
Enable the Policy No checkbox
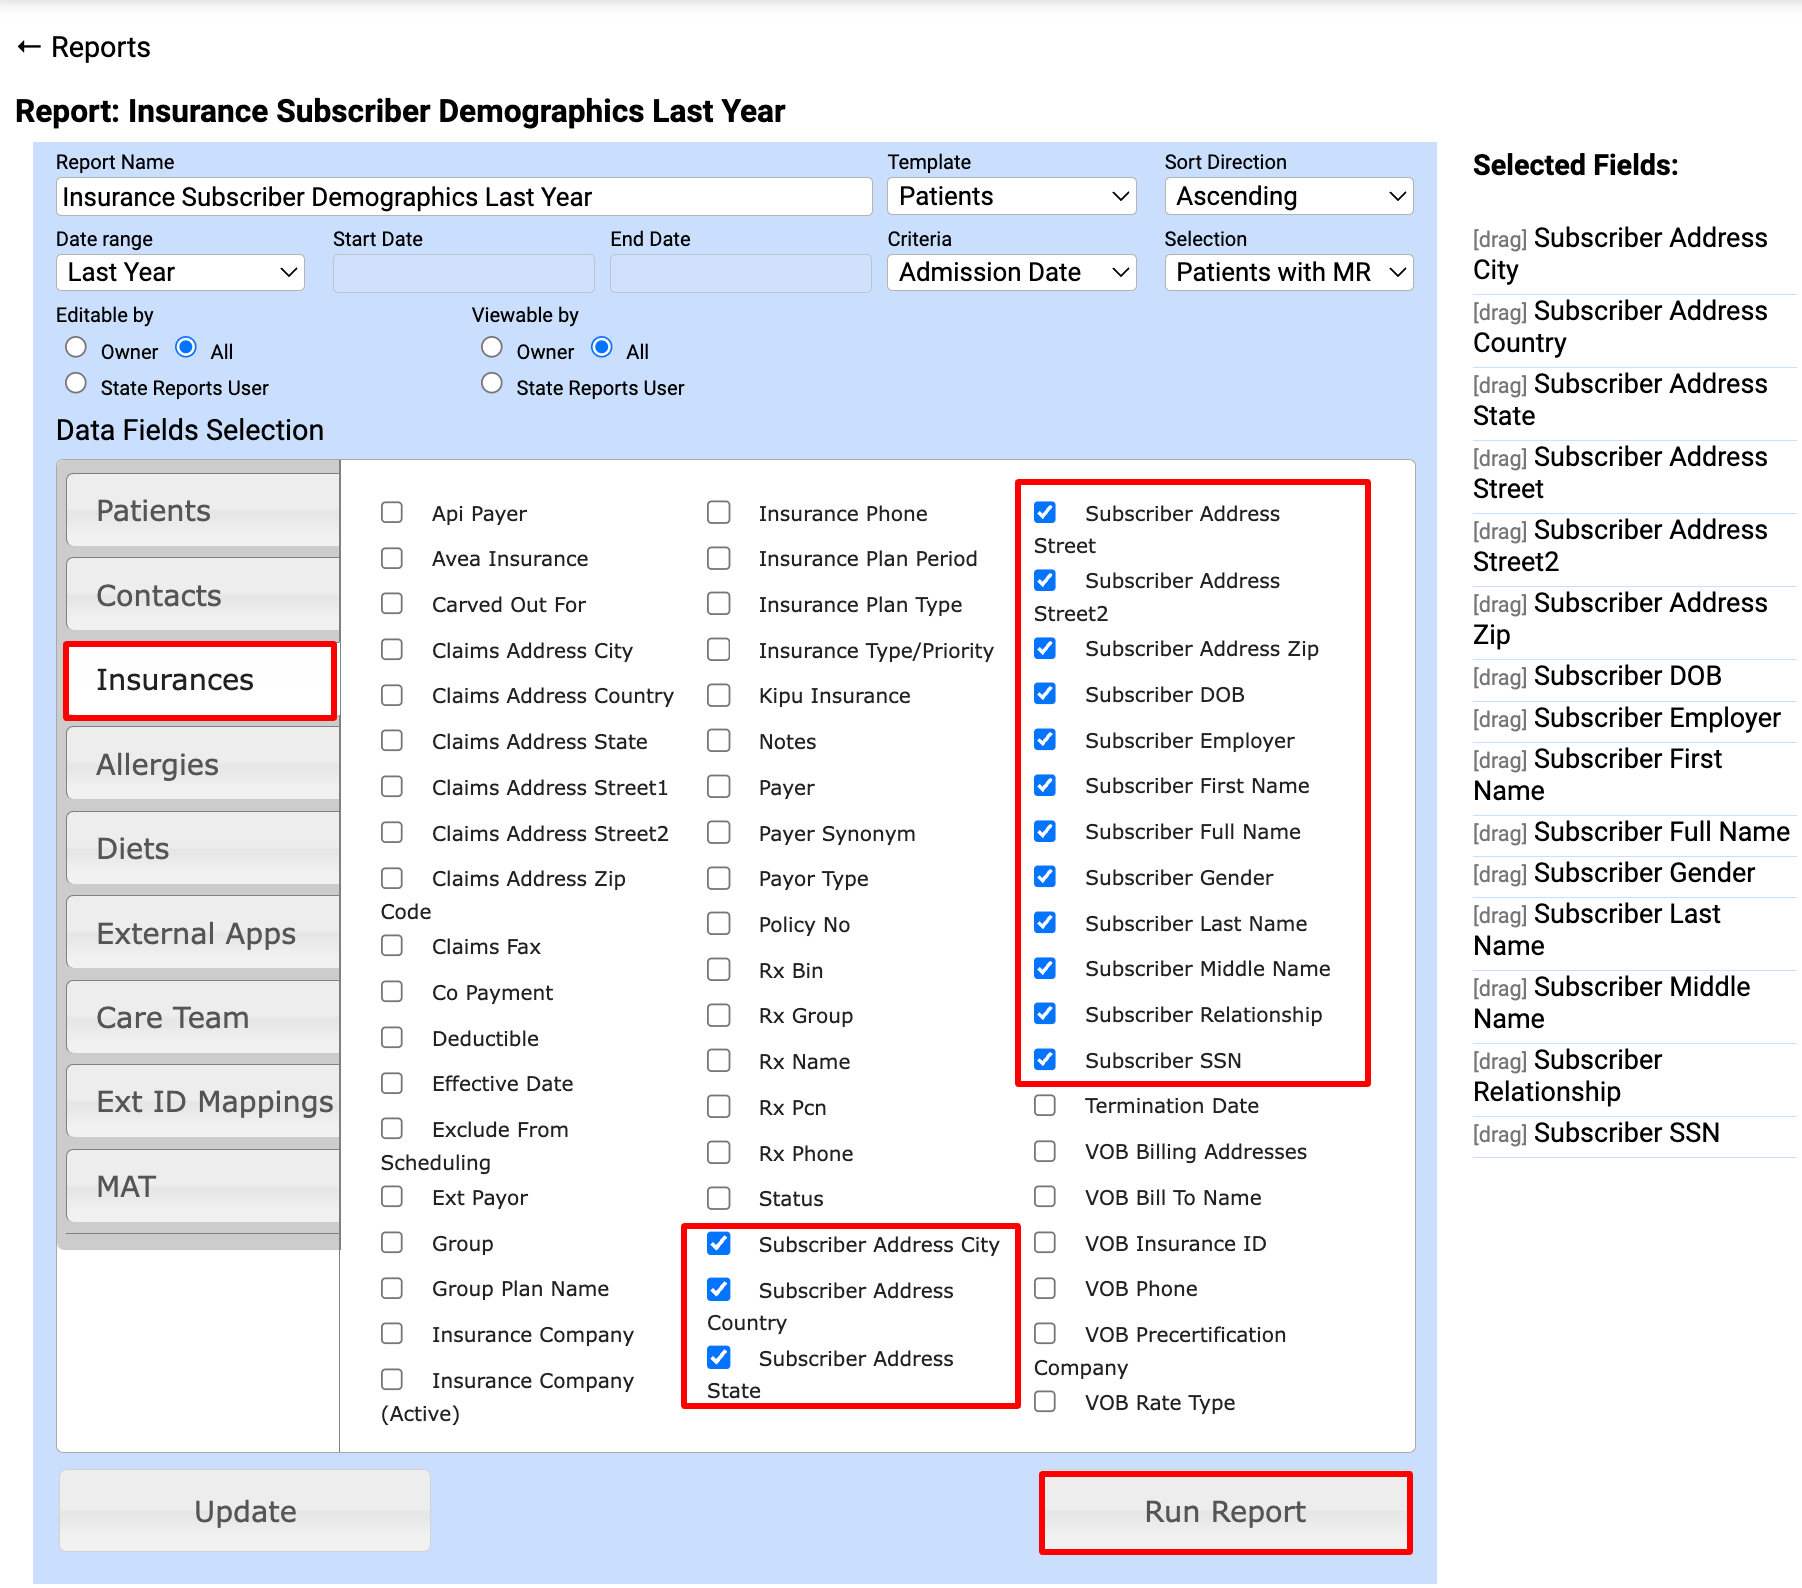[719, 923]
